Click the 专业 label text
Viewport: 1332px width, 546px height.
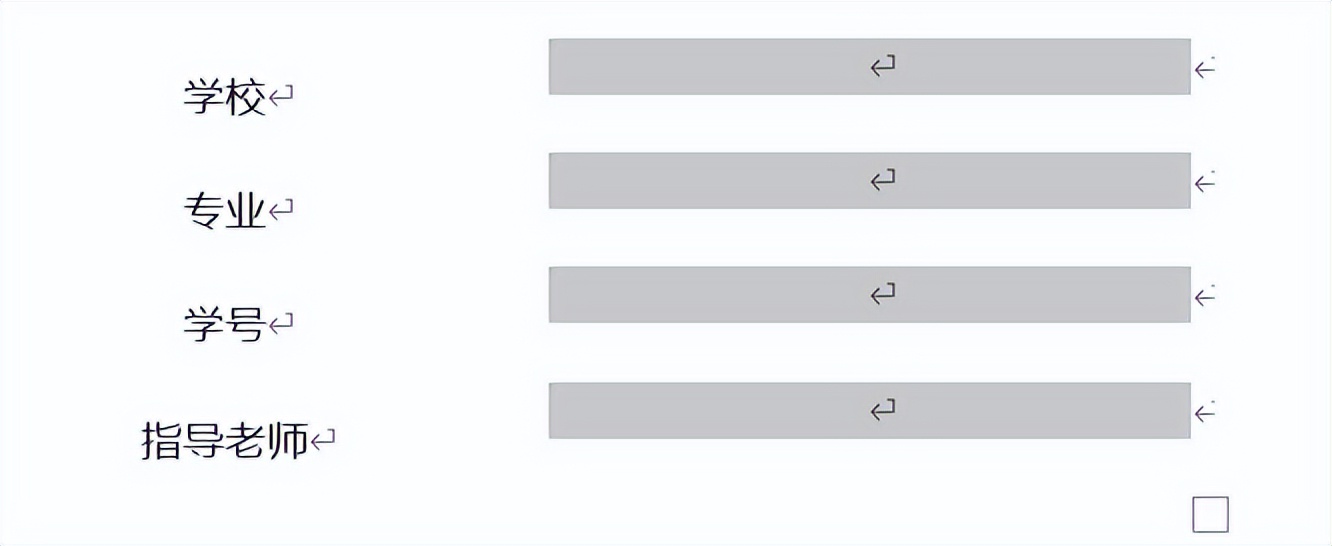click(x=224, y=211)
